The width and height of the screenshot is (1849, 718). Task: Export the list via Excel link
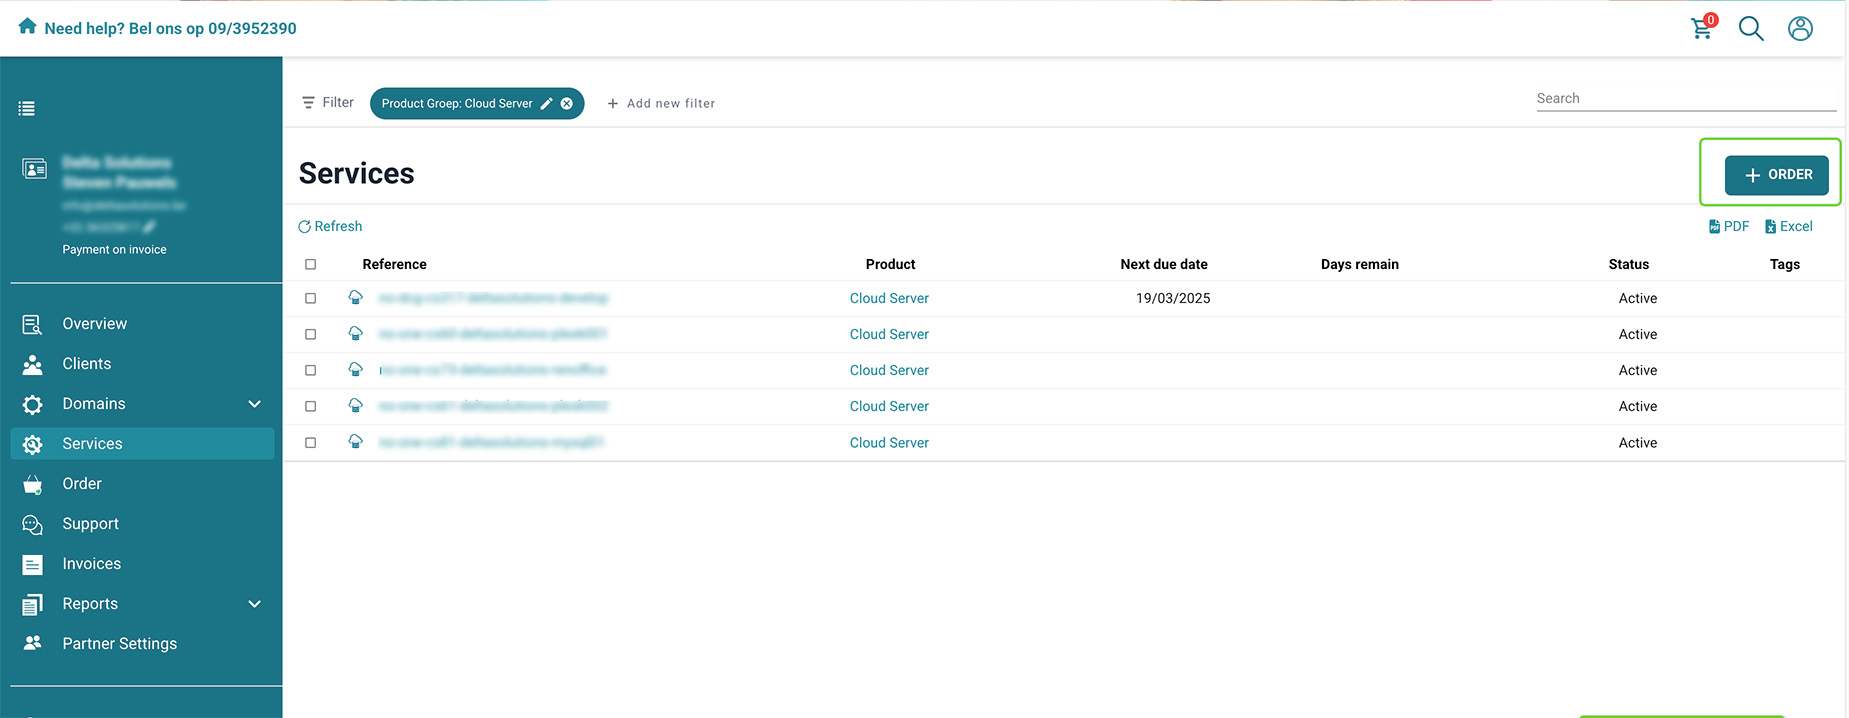[x=1789, y=227]
